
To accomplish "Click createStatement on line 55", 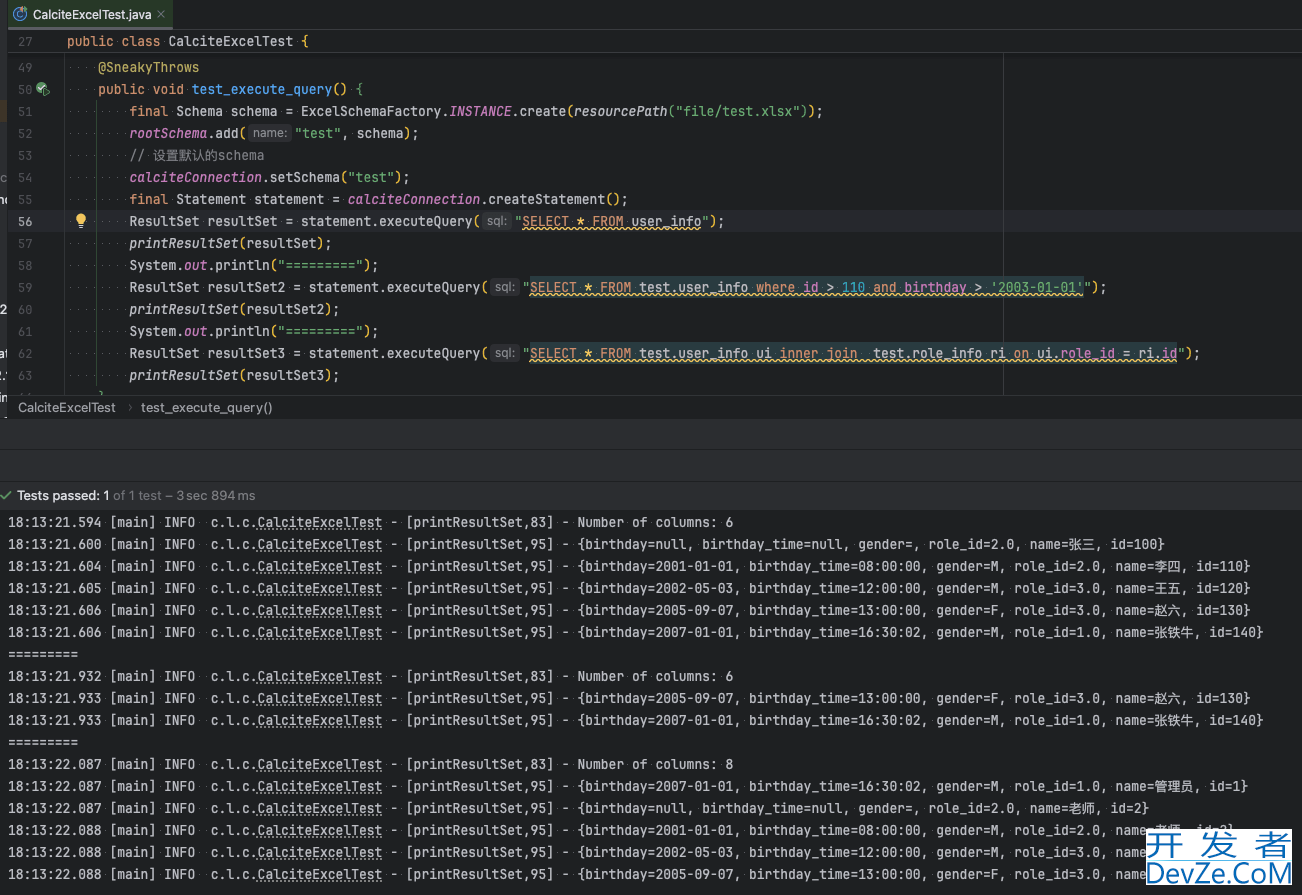I will click(x=547, y=199).
